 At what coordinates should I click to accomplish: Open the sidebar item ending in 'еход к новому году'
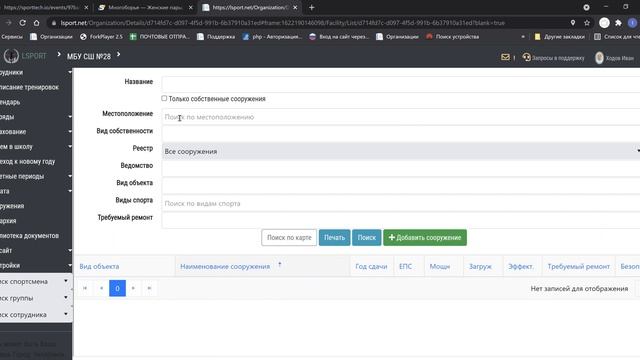[28, 162]
